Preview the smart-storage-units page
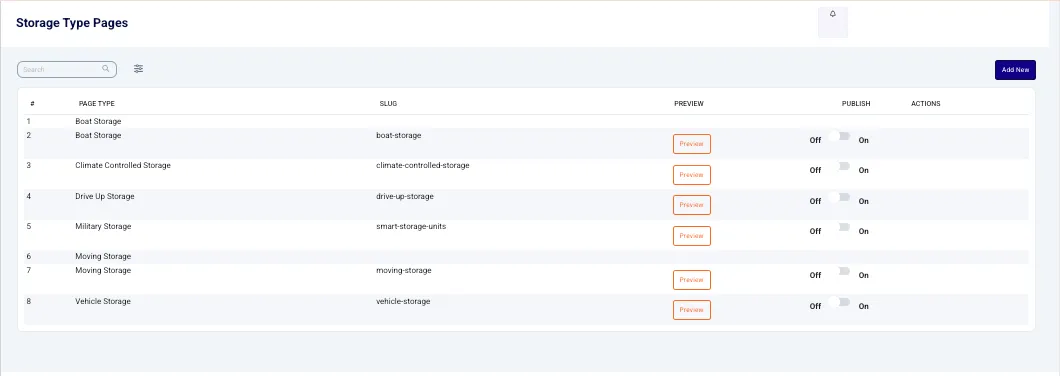 coord(692,236)
